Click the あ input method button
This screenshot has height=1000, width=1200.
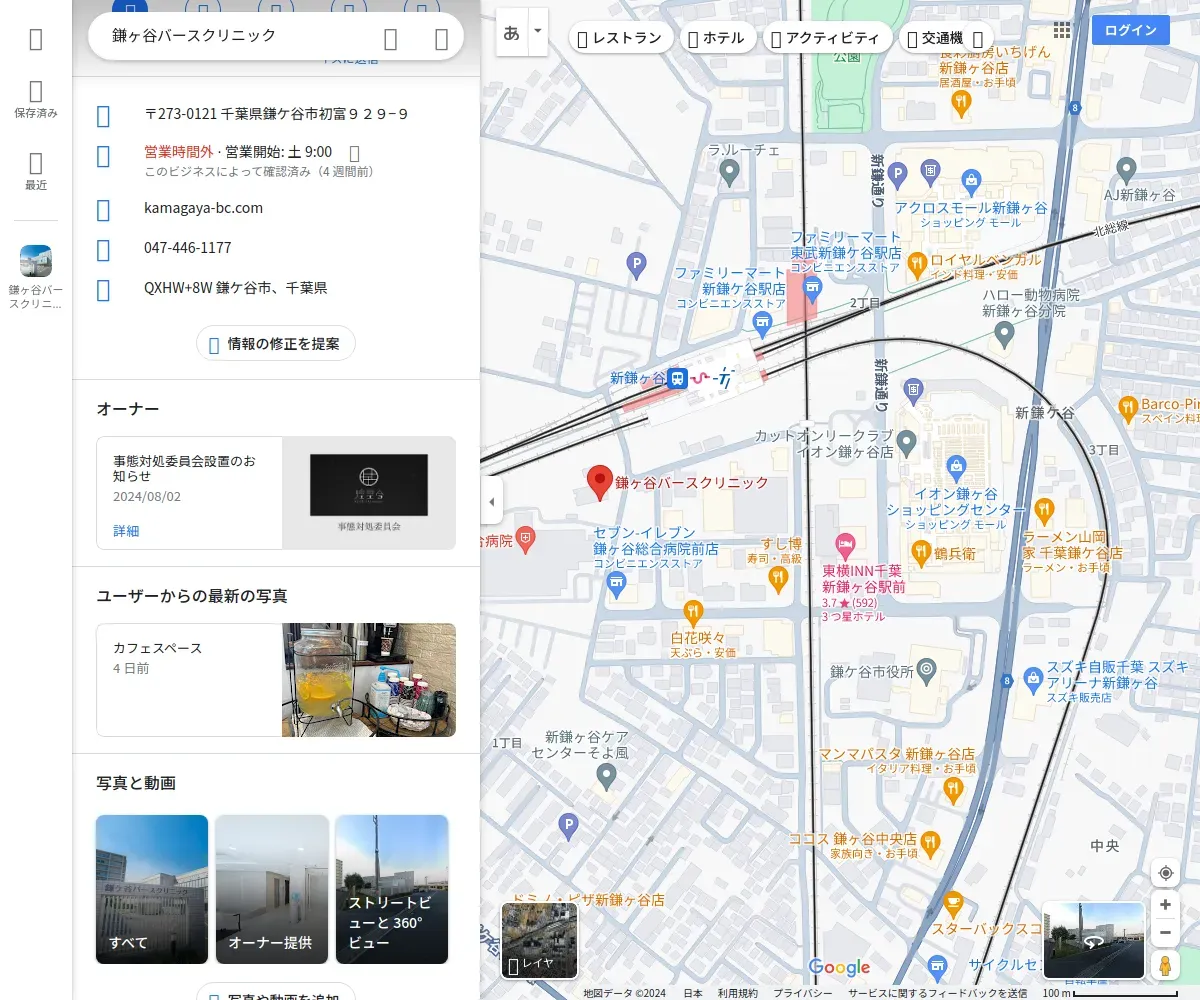click(x=511, y=32)
